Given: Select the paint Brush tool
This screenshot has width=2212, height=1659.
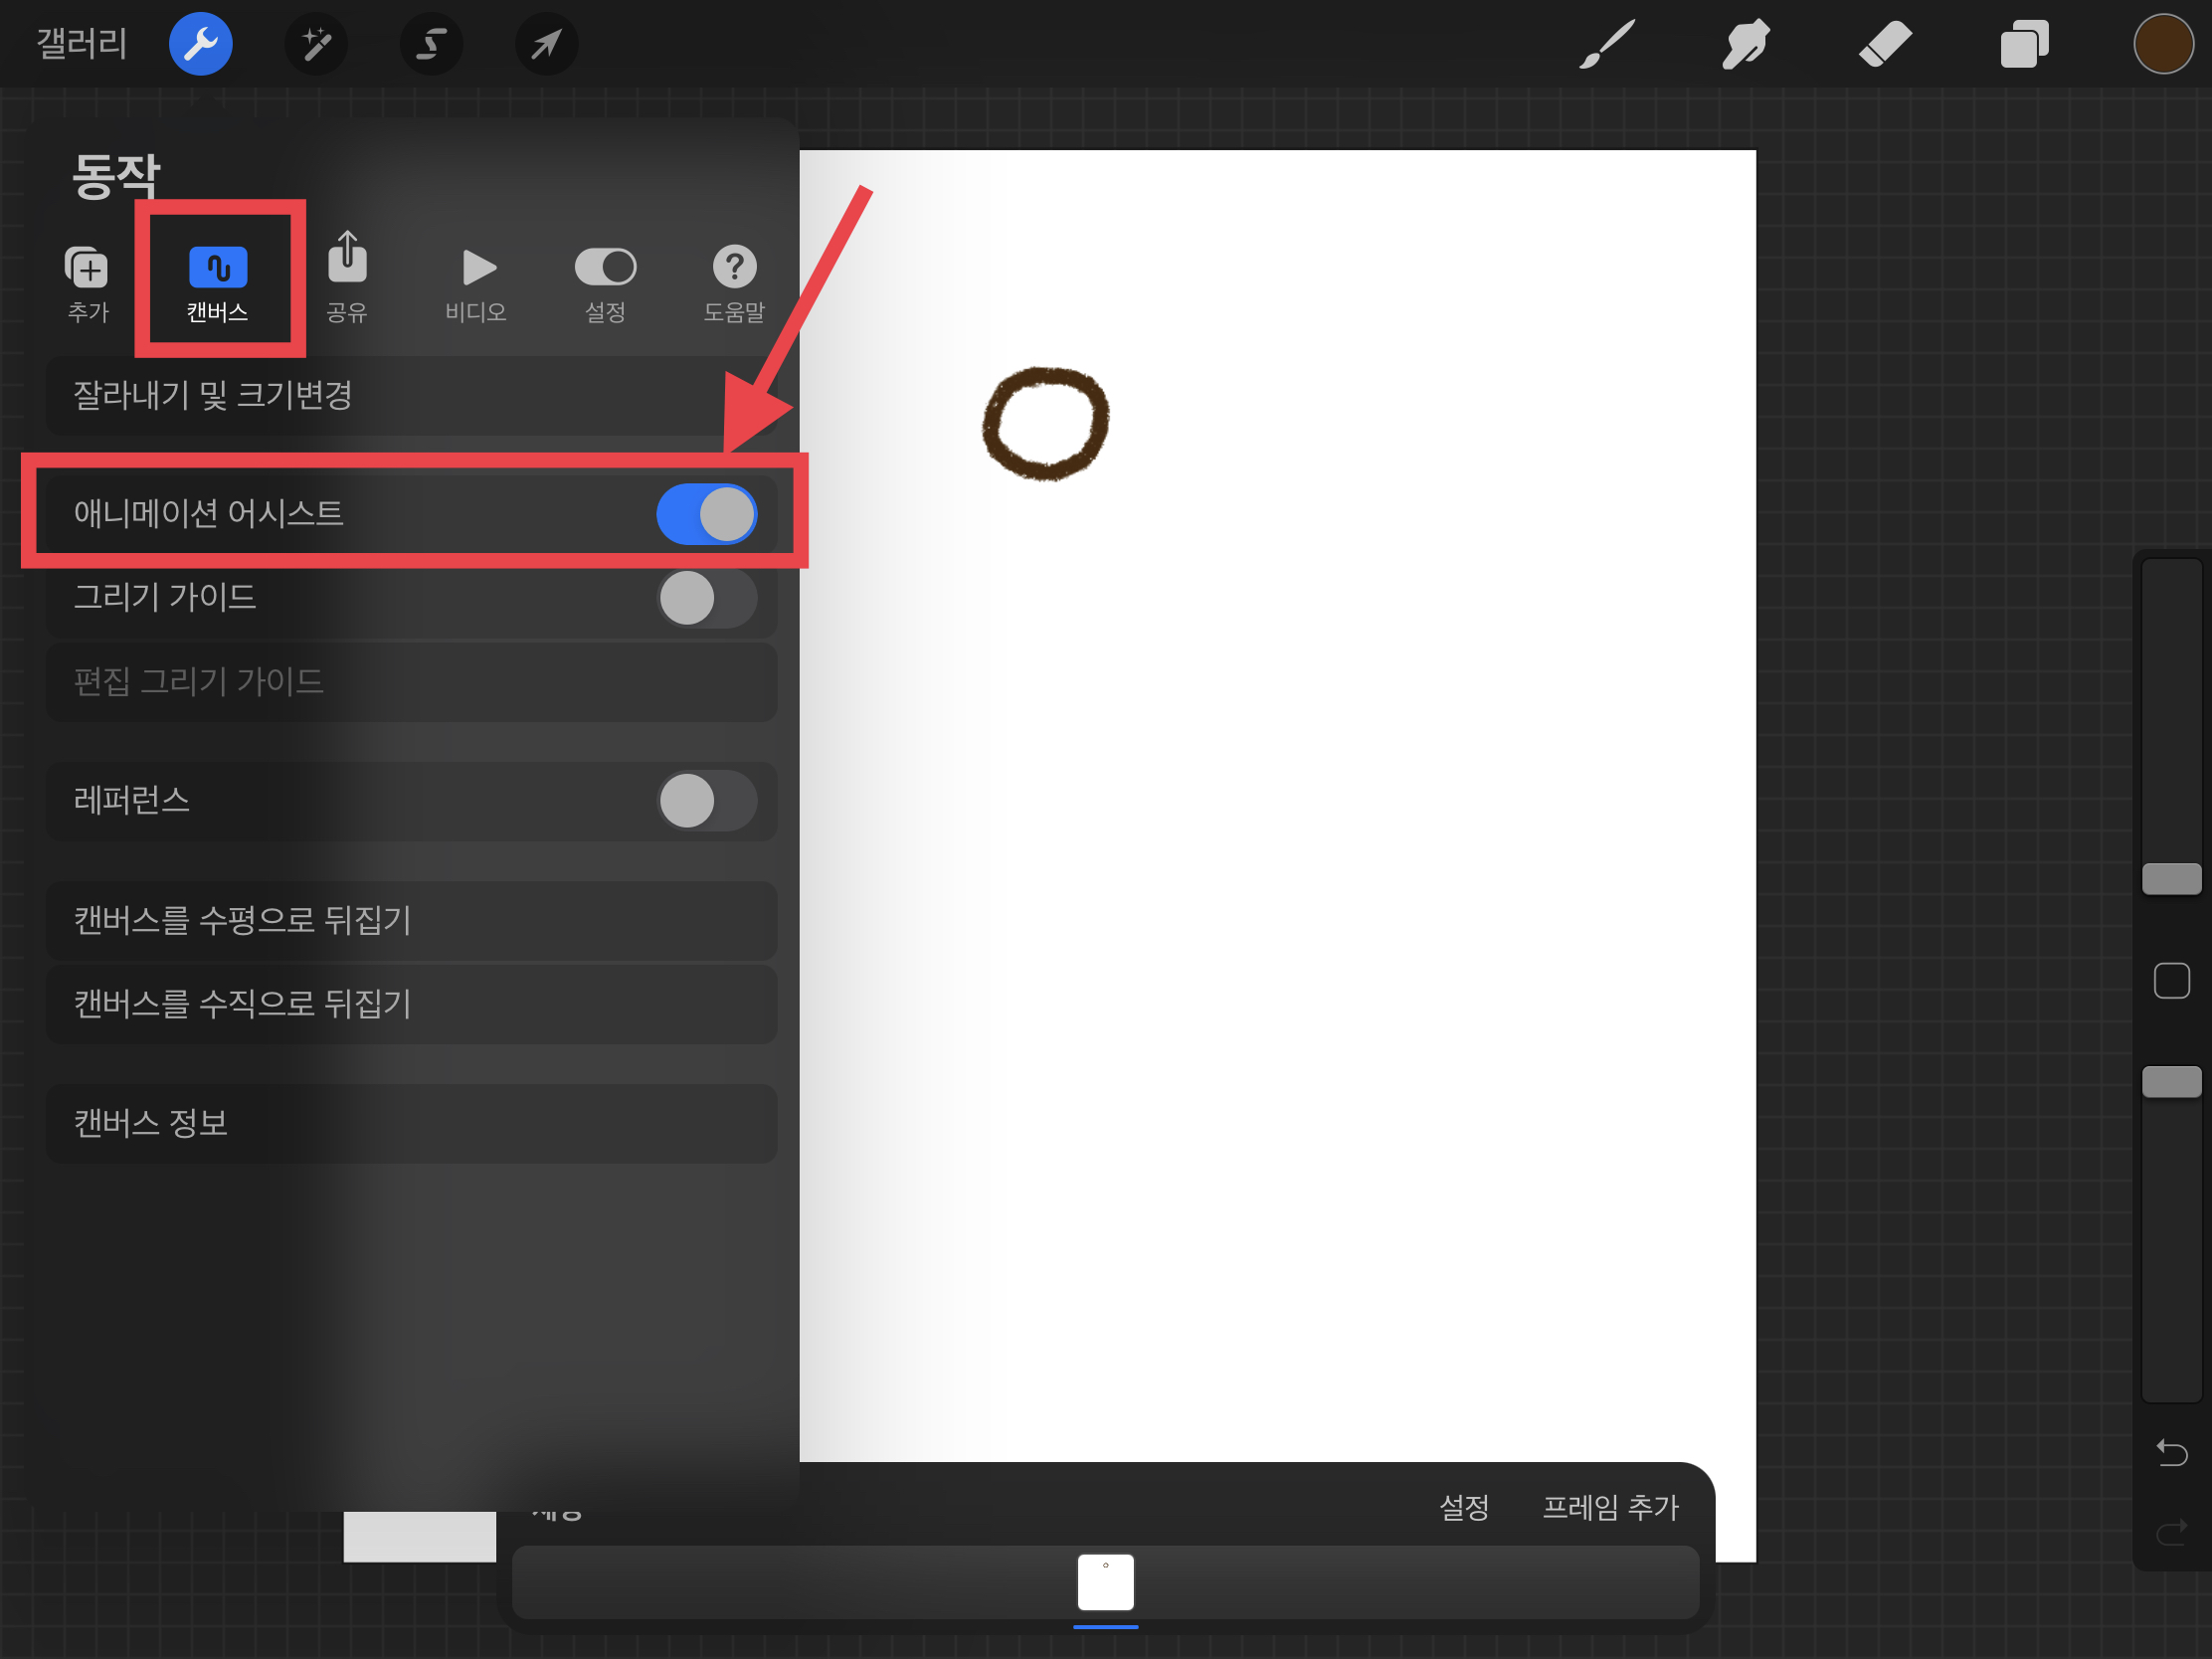Looking at the screenshot, I should (x=1606, y=44).
